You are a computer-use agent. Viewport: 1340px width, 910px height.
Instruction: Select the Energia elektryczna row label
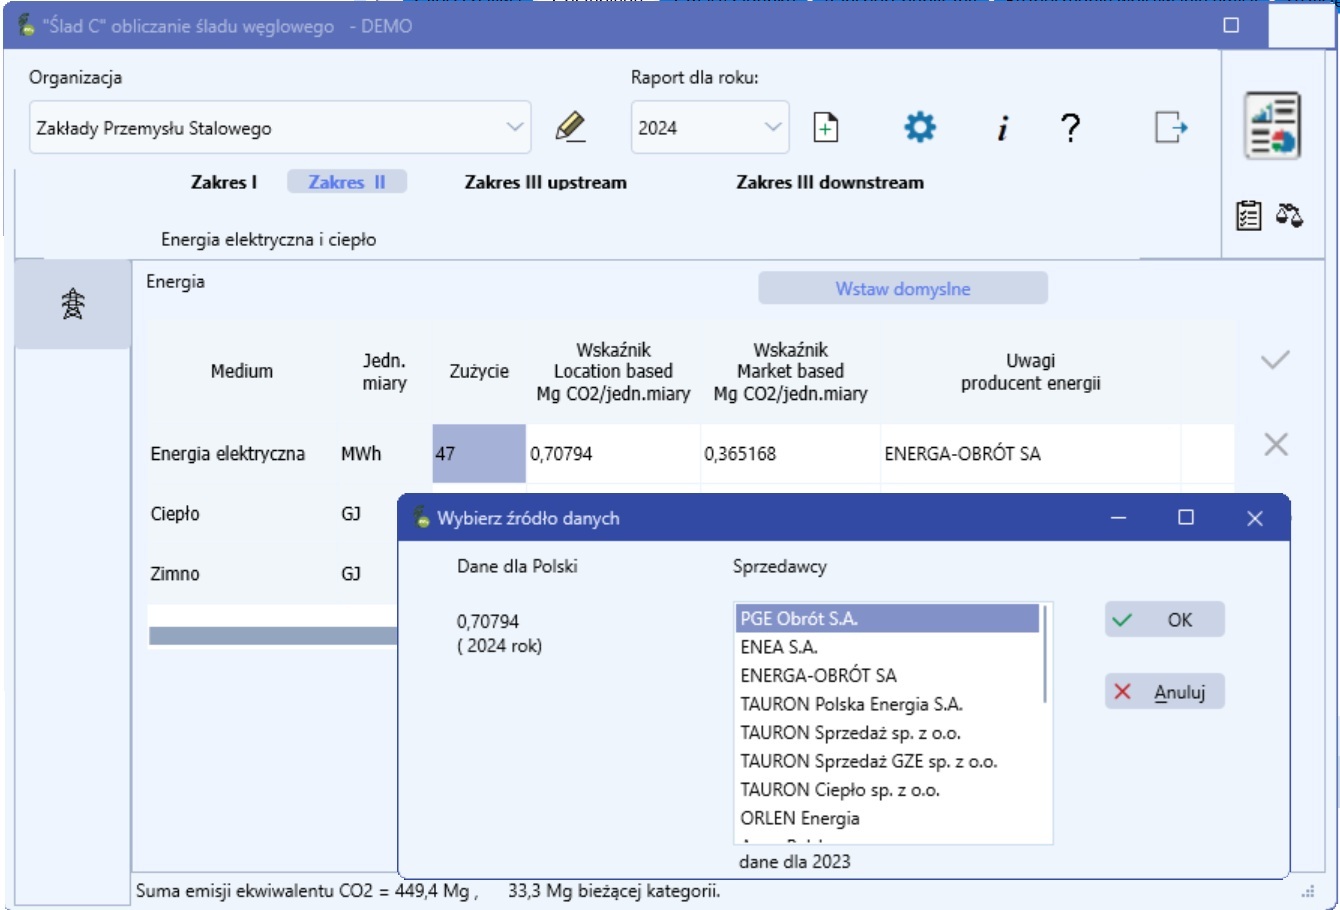coord(228,454)
